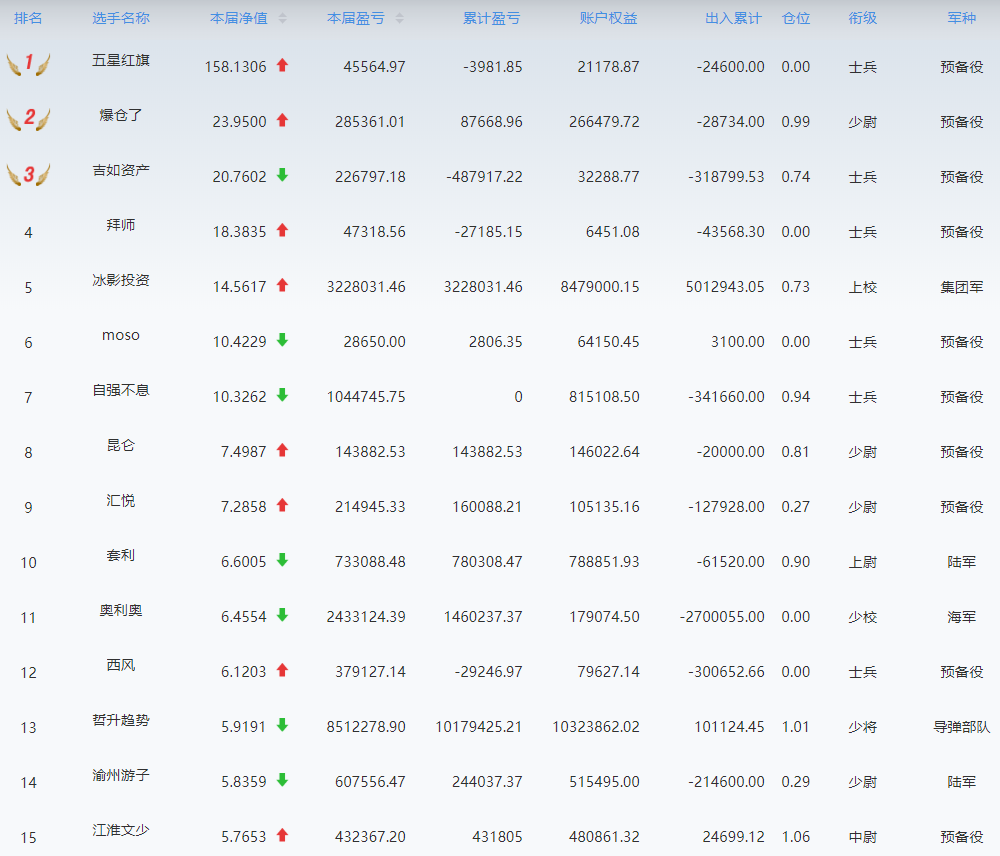Select position value 1.01
The height and width of the screenshot is (856, 1000).
tap(796, 727)
